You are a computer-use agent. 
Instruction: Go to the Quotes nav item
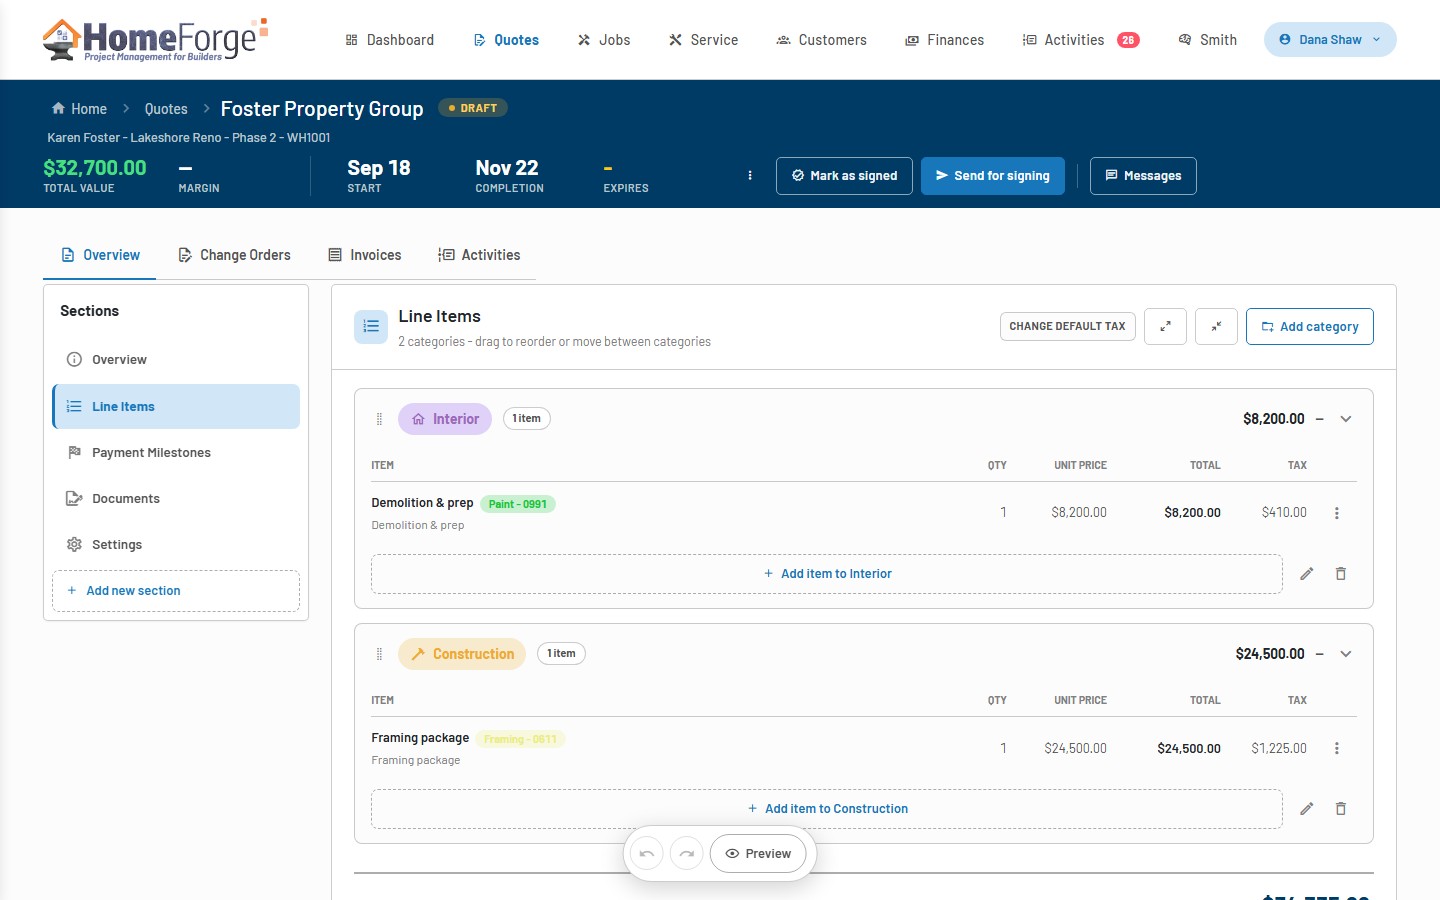(x=506, y=40)
